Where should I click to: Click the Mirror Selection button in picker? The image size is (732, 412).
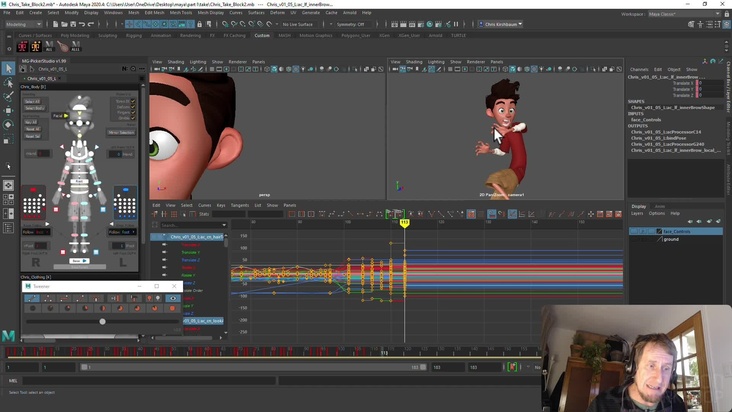[x=121, y=132]
